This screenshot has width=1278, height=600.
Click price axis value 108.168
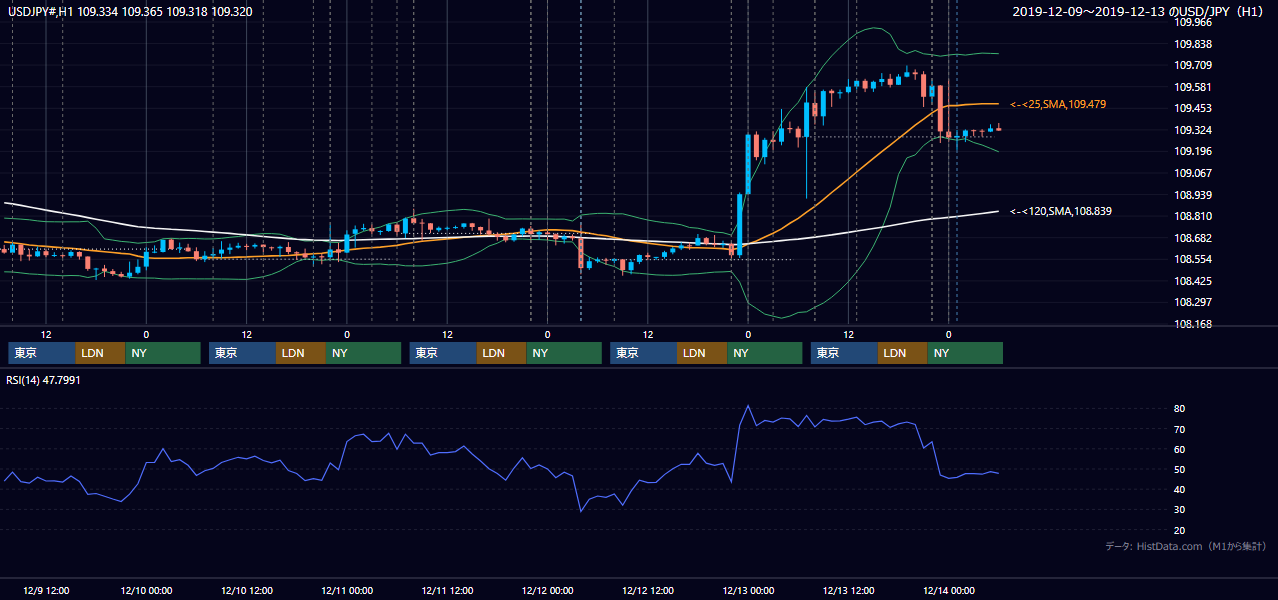click(x=1193, y=324)
